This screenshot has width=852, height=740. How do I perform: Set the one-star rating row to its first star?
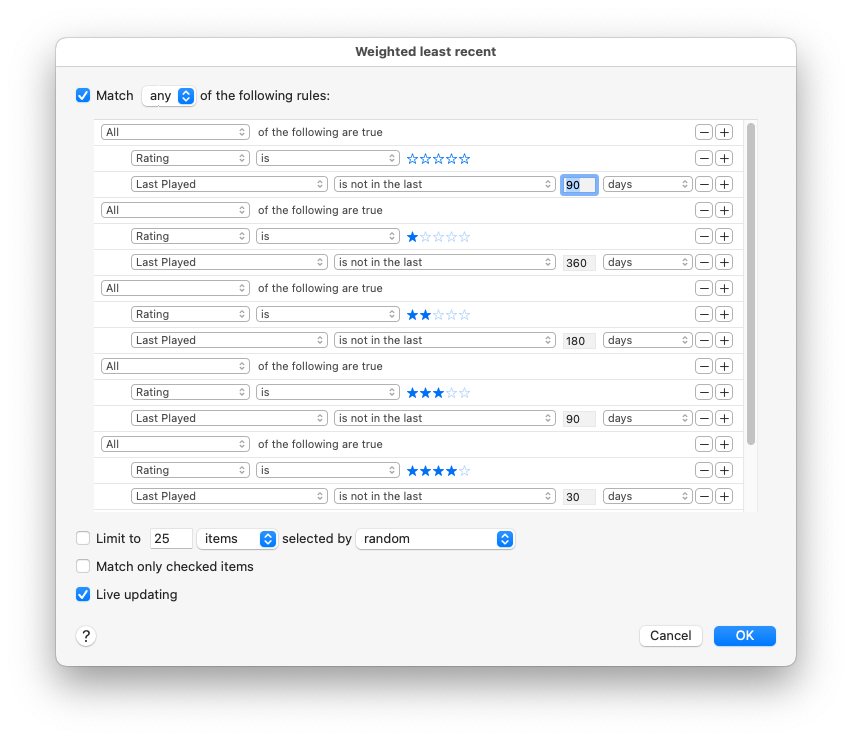pos(412,237)
